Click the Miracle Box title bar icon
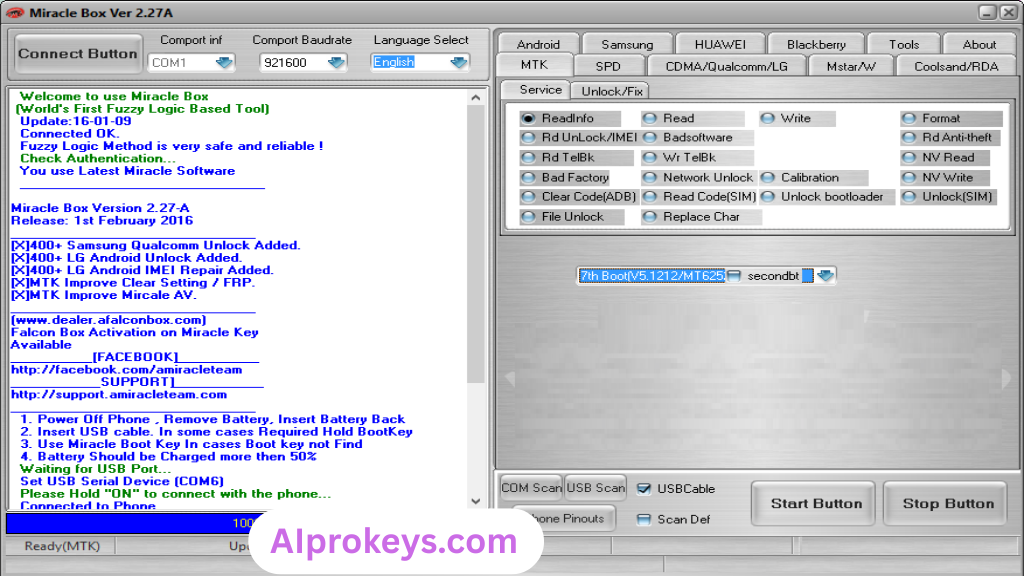 point(15,12)
